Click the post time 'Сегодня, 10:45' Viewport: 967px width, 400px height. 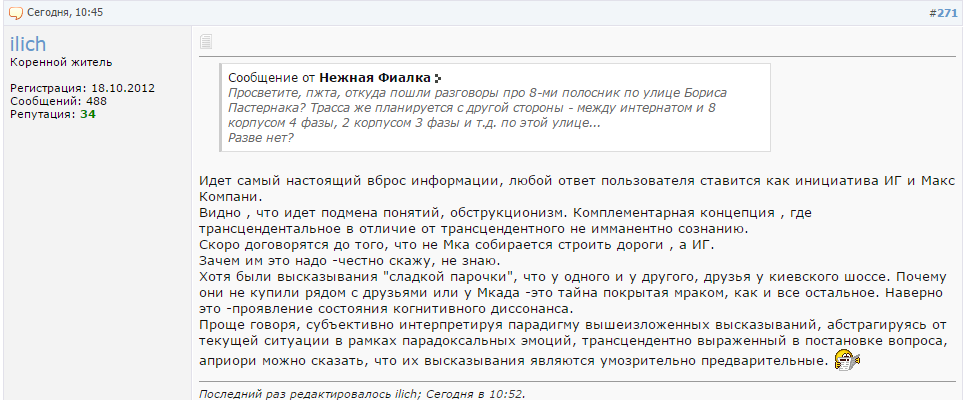[x=65, y=13]
